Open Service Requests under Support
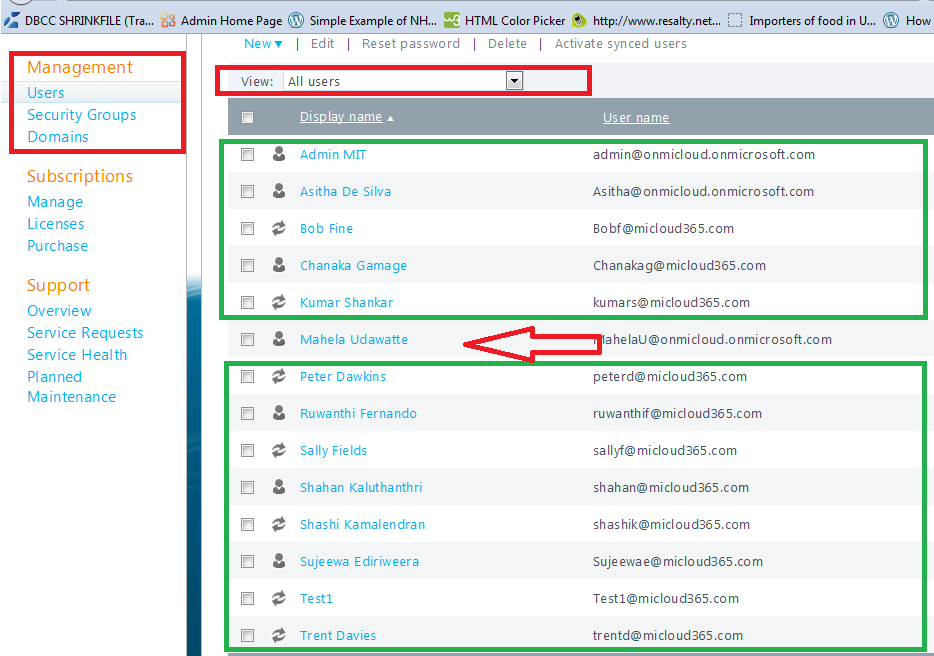 [x=85, y=333]
